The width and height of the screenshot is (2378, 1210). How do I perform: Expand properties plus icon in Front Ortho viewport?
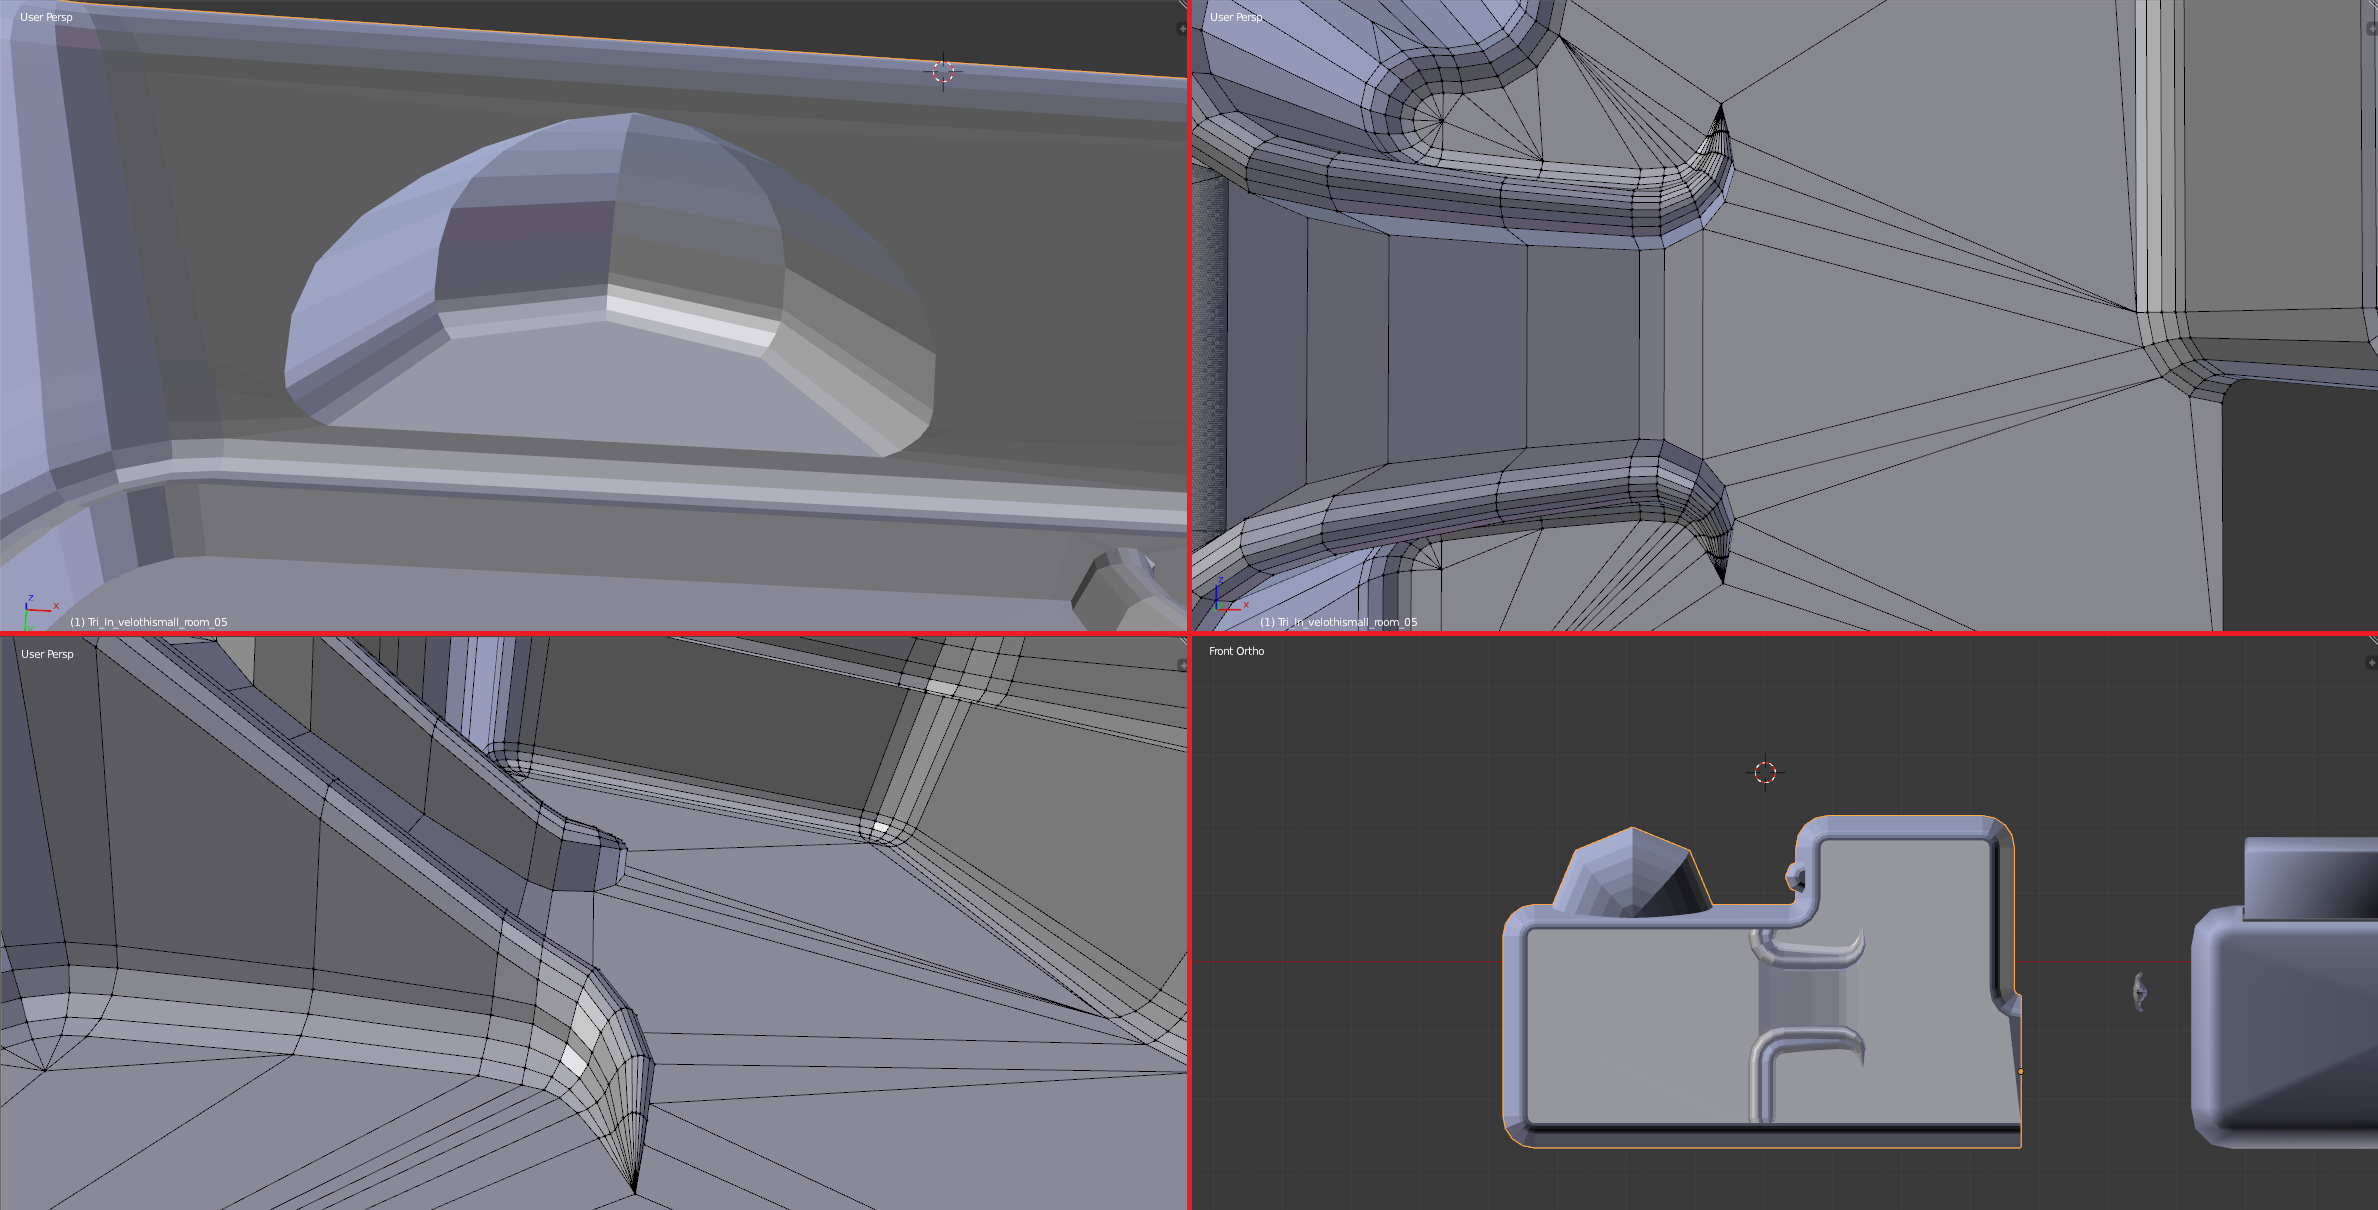[x=2371, y=663]
